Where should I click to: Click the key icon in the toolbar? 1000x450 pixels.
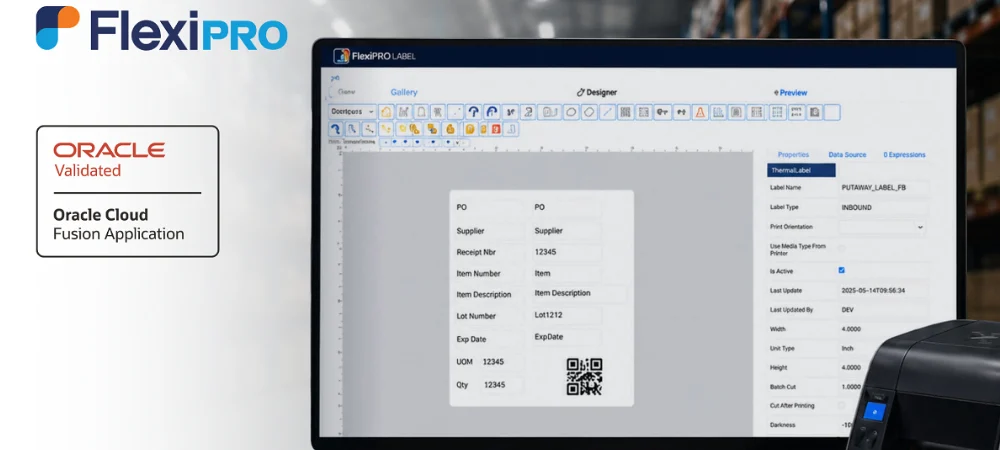[663, 112]
